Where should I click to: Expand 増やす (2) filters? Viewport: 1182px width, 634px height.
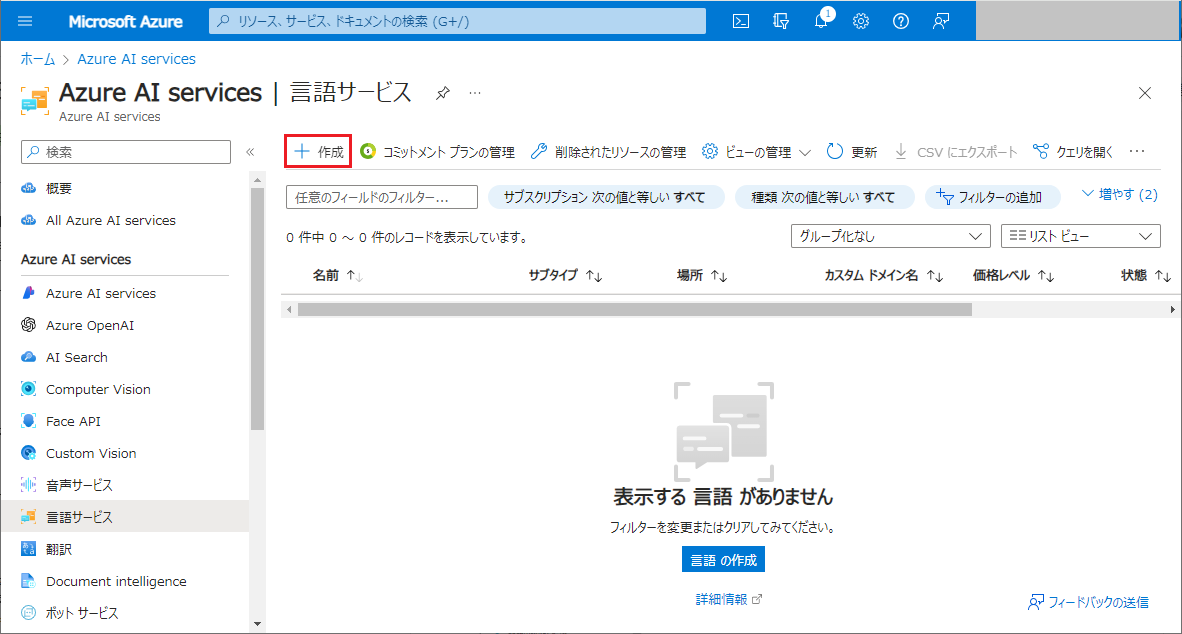click(1119, 194)
